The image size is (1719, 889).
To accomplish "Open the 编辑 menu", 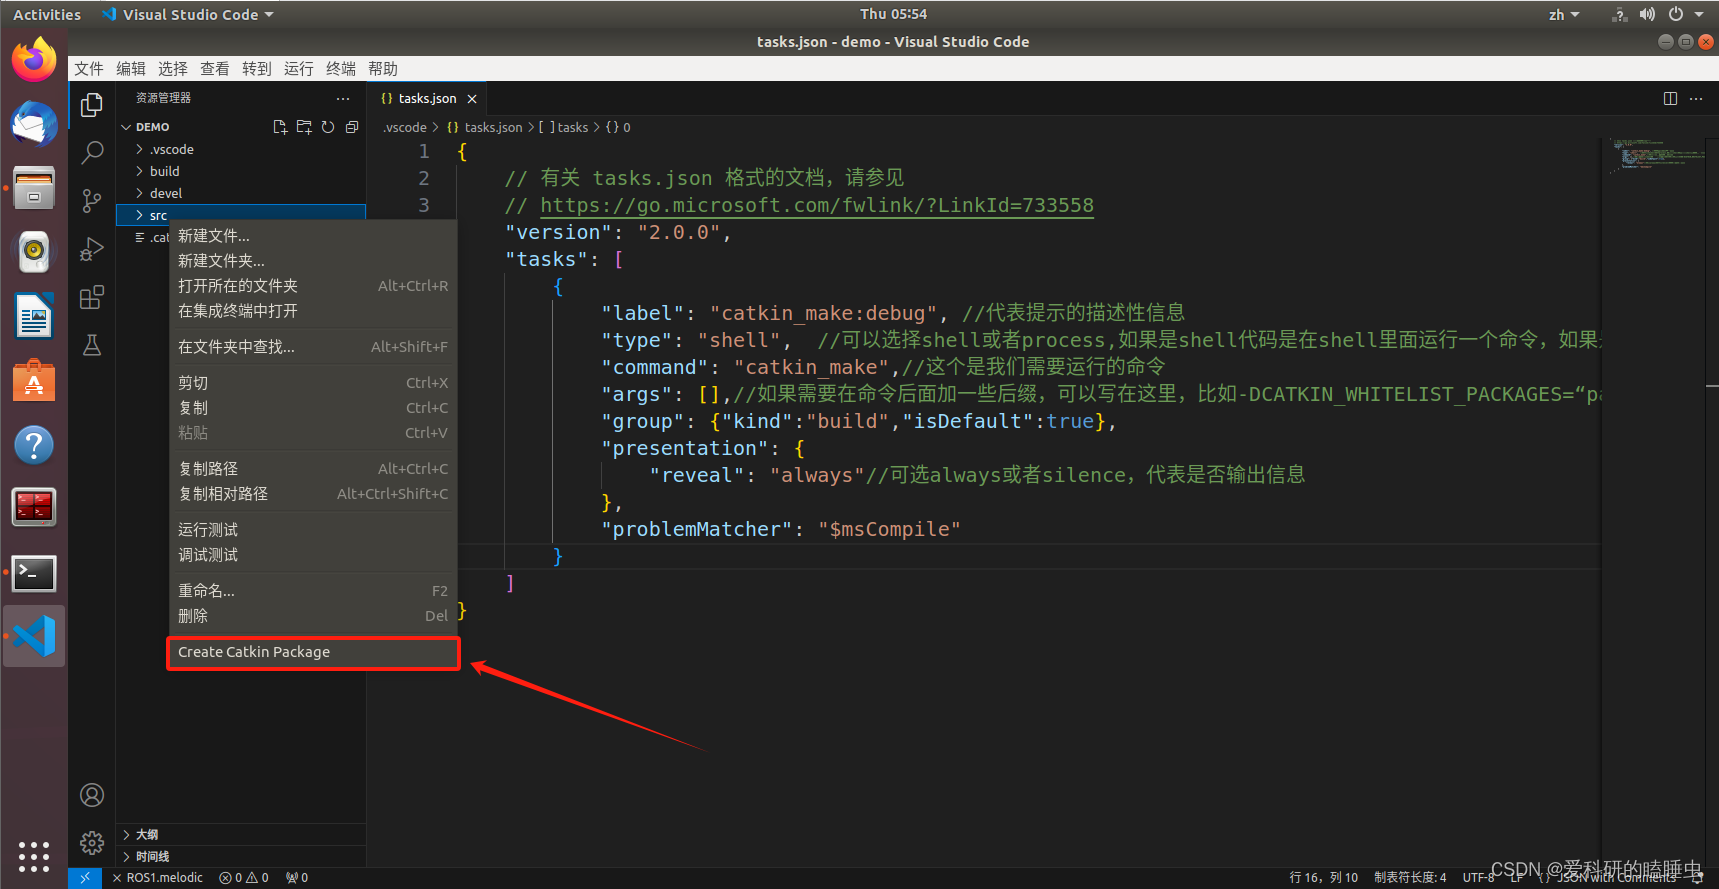I will [131, 68].
